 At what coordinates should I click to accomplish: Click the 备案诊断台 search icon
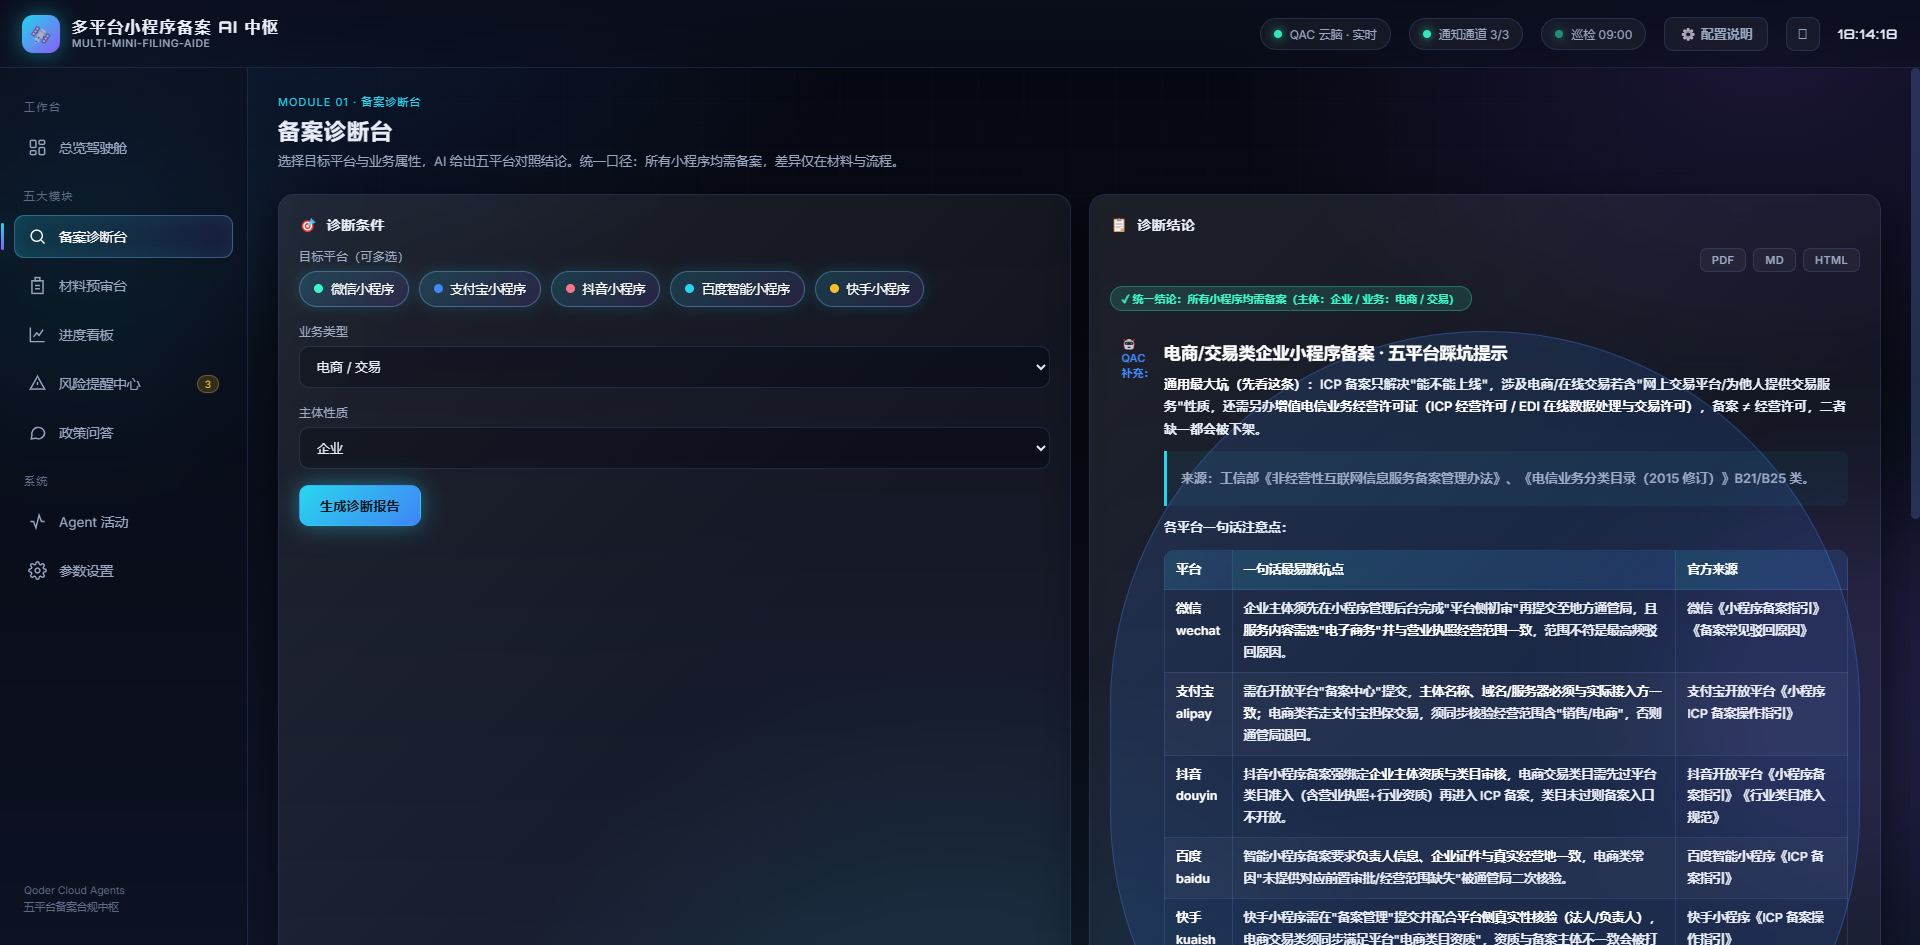37,237
